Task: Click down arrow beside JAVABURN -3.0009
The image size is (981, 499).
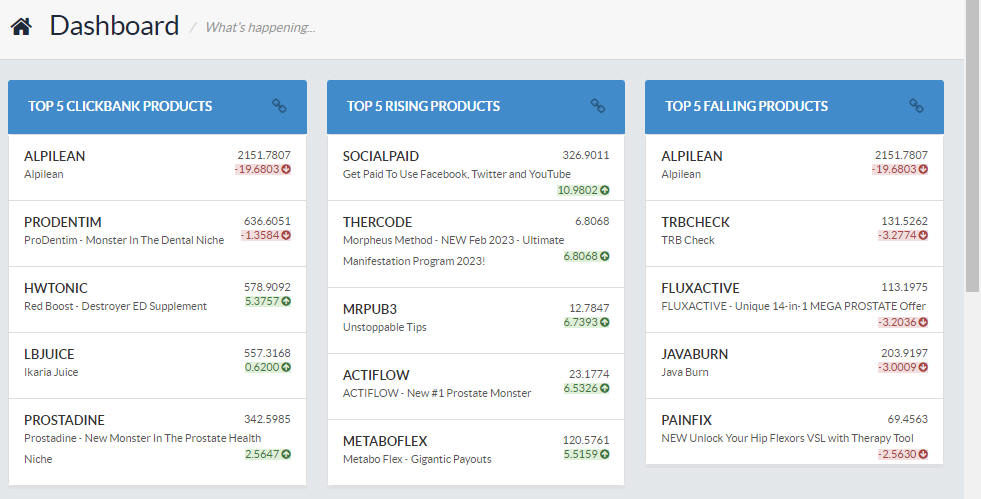Action: click(x=923, y=367)
